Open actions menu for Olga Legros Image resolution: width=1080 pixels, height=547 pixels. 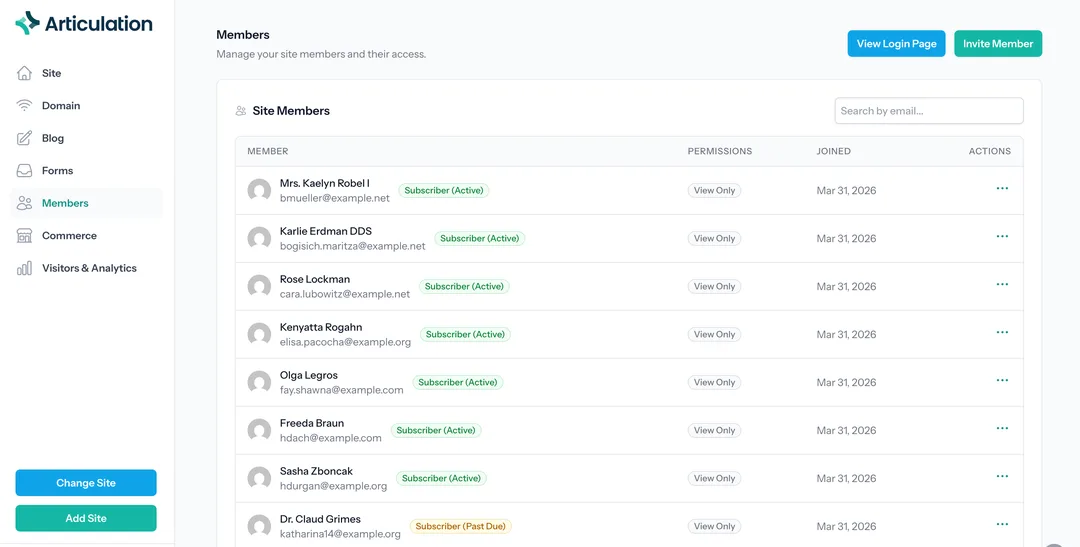click(x=1002, y=381)
